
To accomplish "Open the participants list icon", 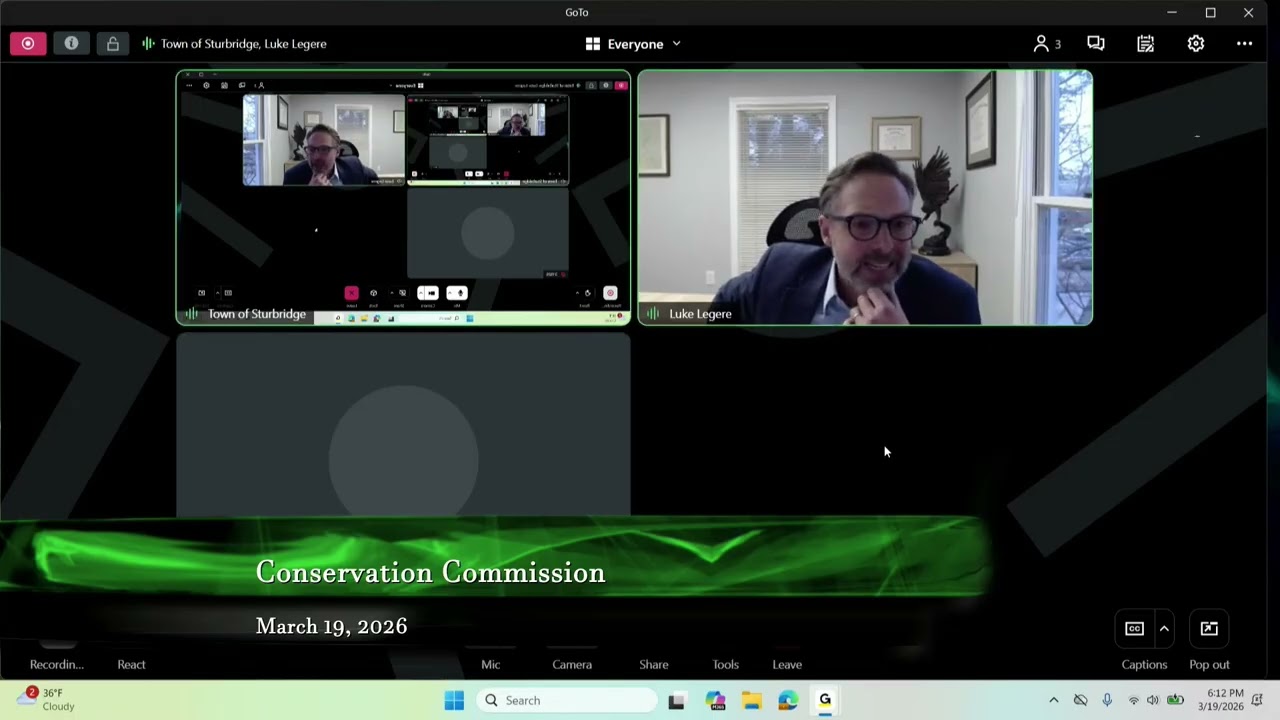I will (1047, 44).
